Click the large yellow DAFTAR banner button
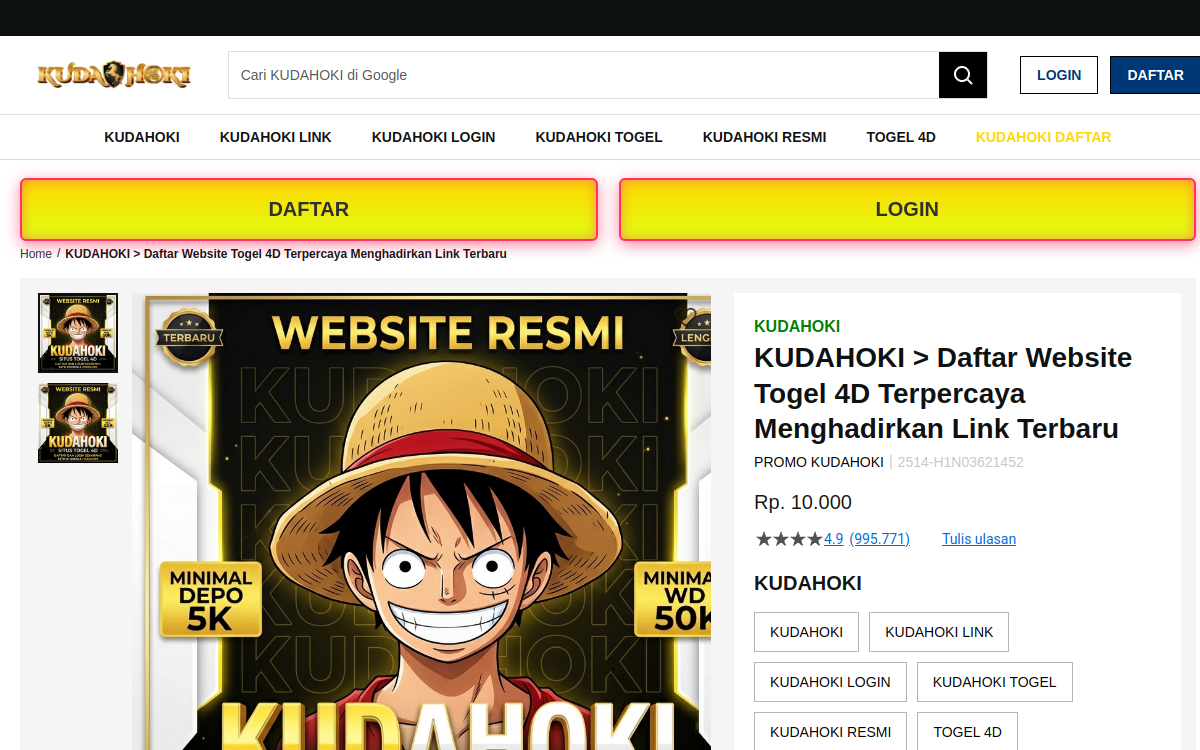Viewport: 1200px width, 750px height. 309,209
